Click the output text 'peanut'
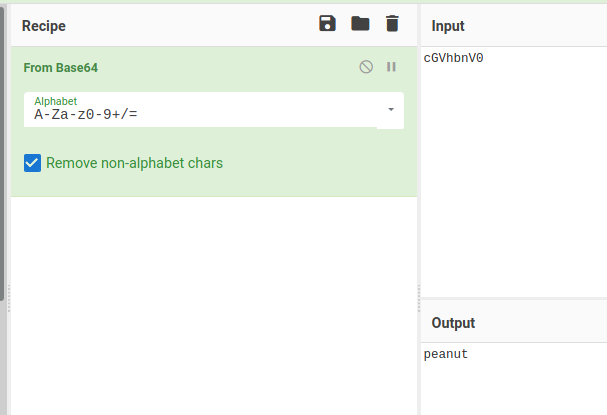 click(445, 354)
